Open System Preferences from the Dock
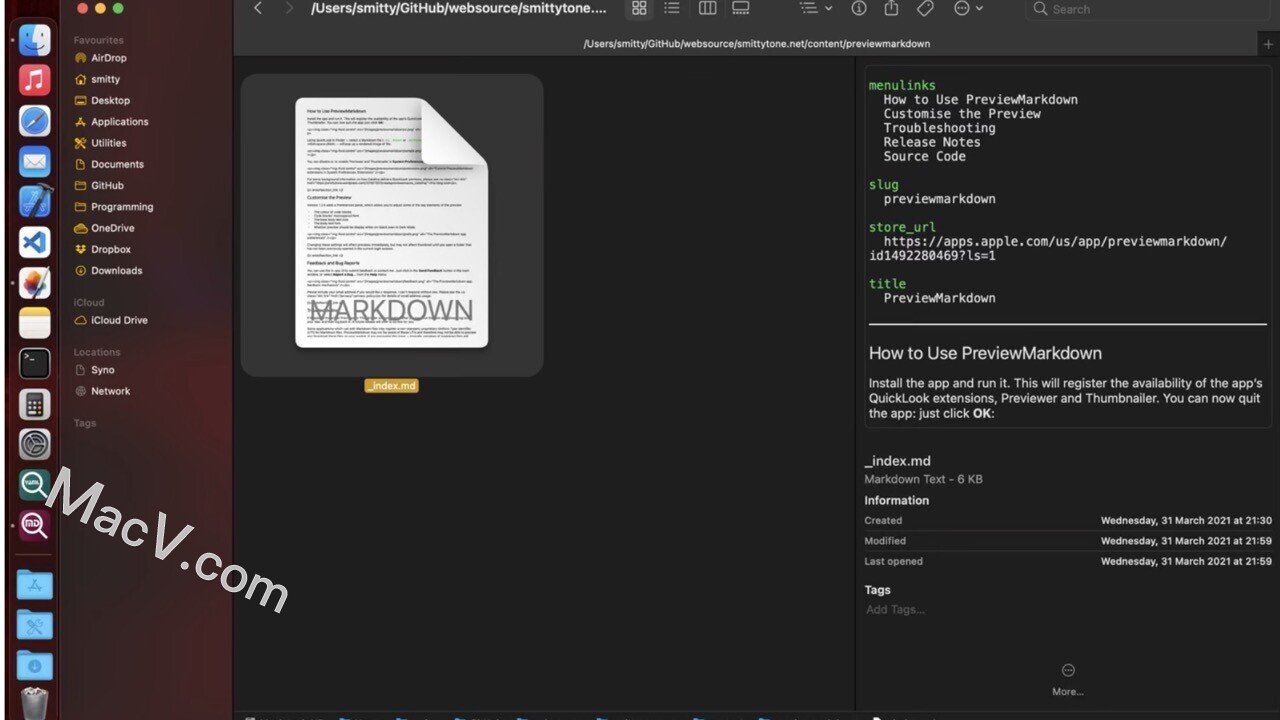 35,444
